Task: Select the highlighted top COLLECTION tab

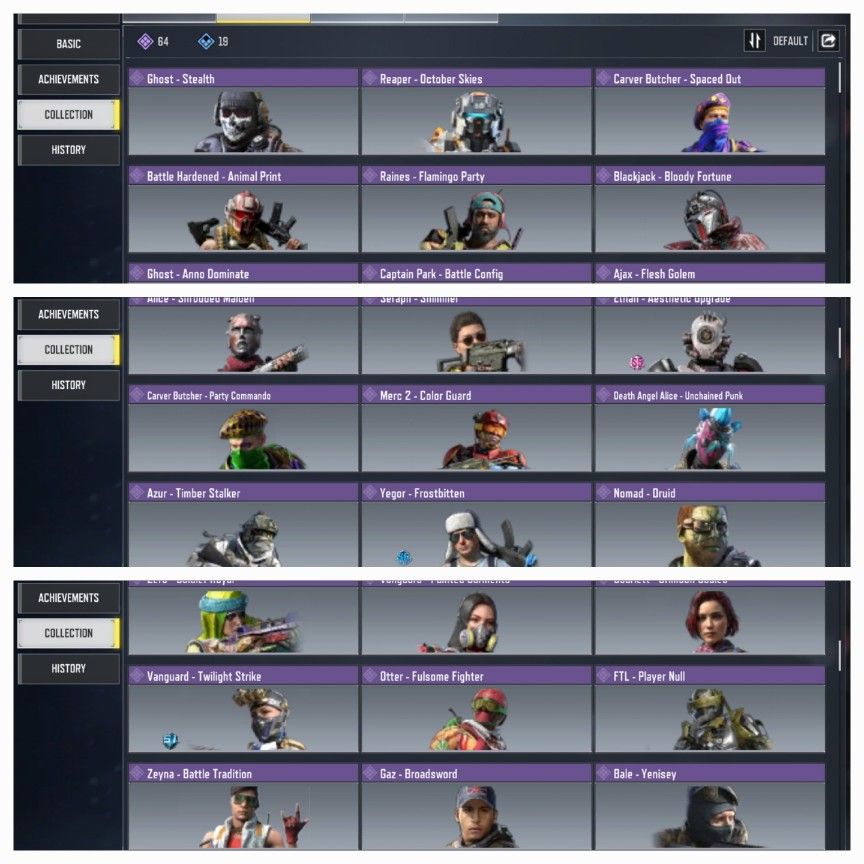Action: click(68, 115)
